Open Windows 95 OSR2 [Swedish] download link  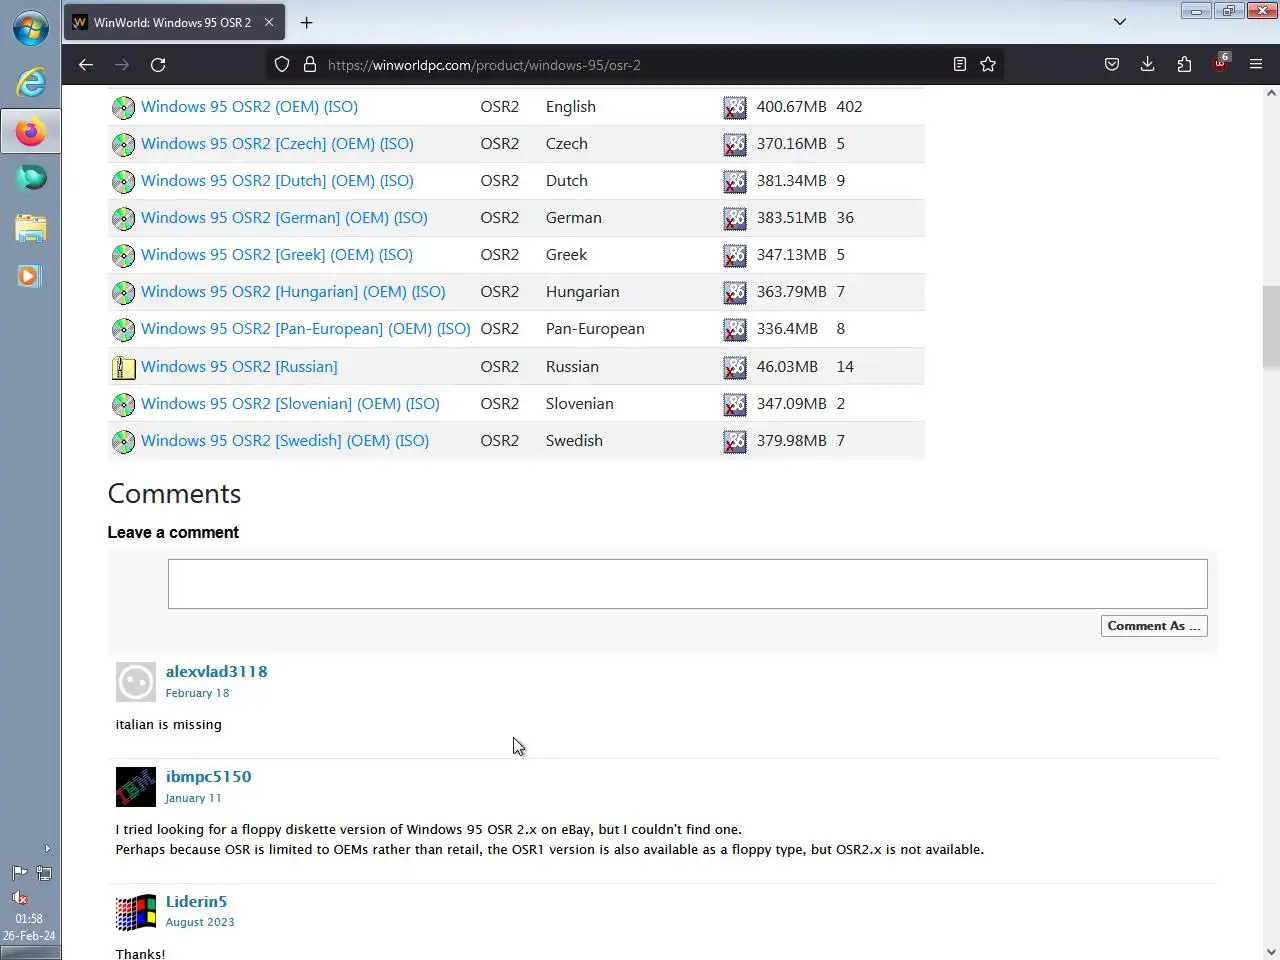pos(285,440)
